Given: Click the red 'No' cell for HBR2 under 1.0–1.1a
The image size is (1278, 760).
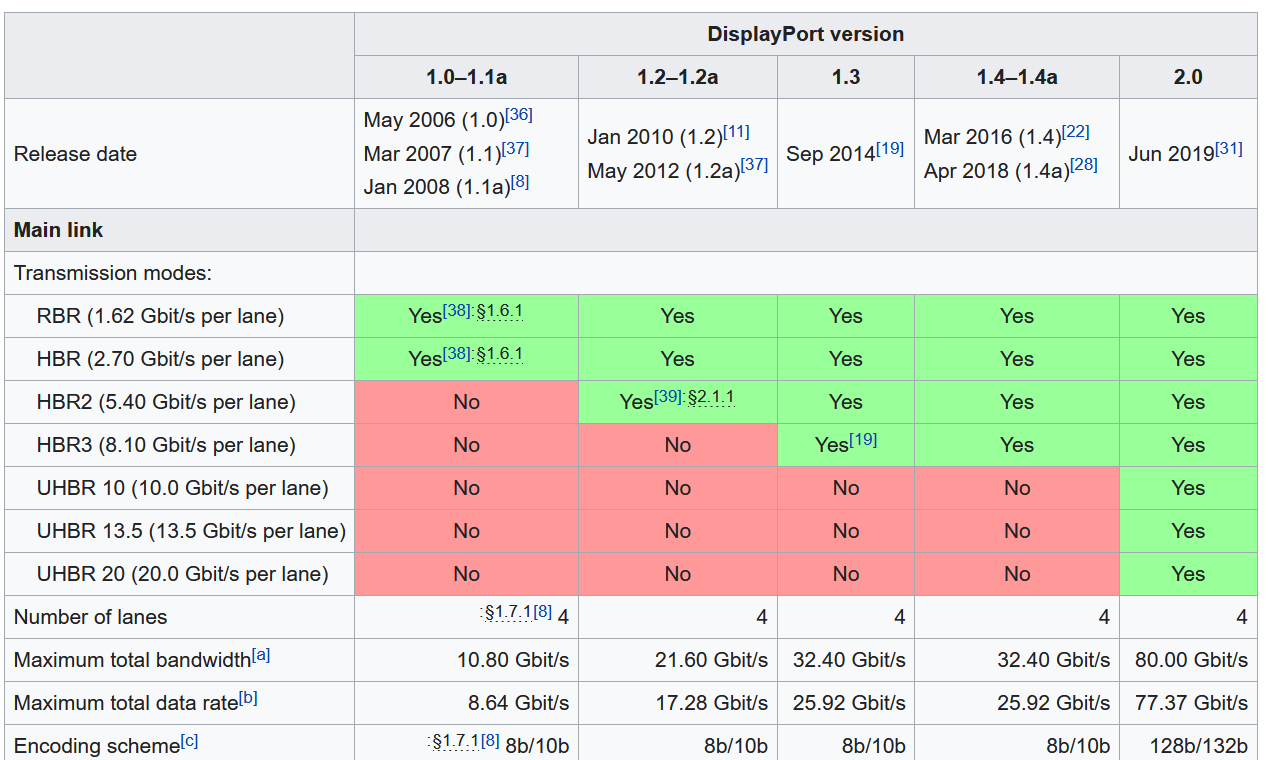Looking at the screenshot, I should pos(466,402).
